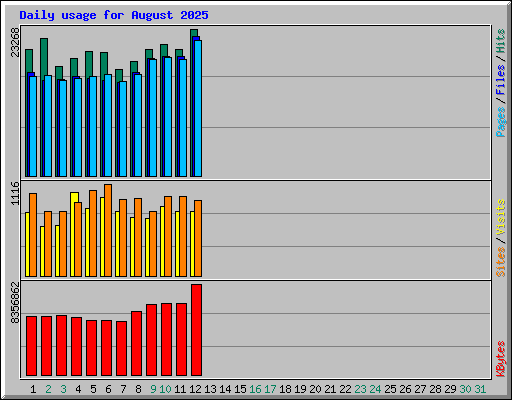This screenshot has width=512, height=400.
Task: Click the 23268 hits axis value
Action: 15,42
